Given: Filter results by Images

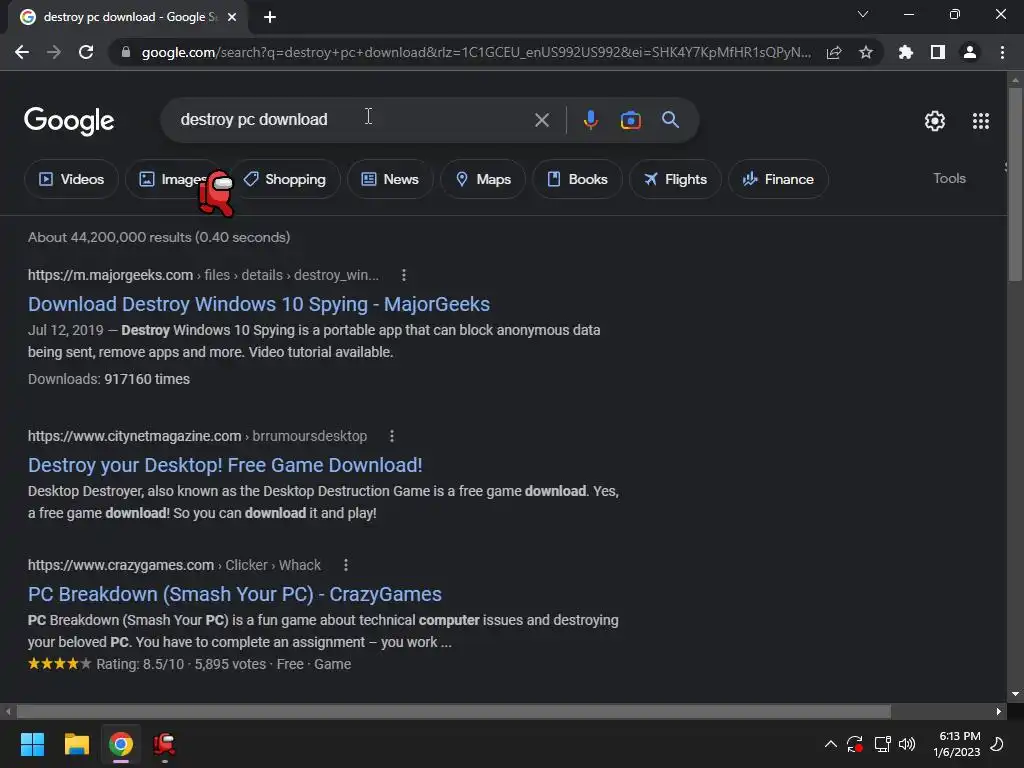Looking at the screenshot, I should (x=172, y=179).
